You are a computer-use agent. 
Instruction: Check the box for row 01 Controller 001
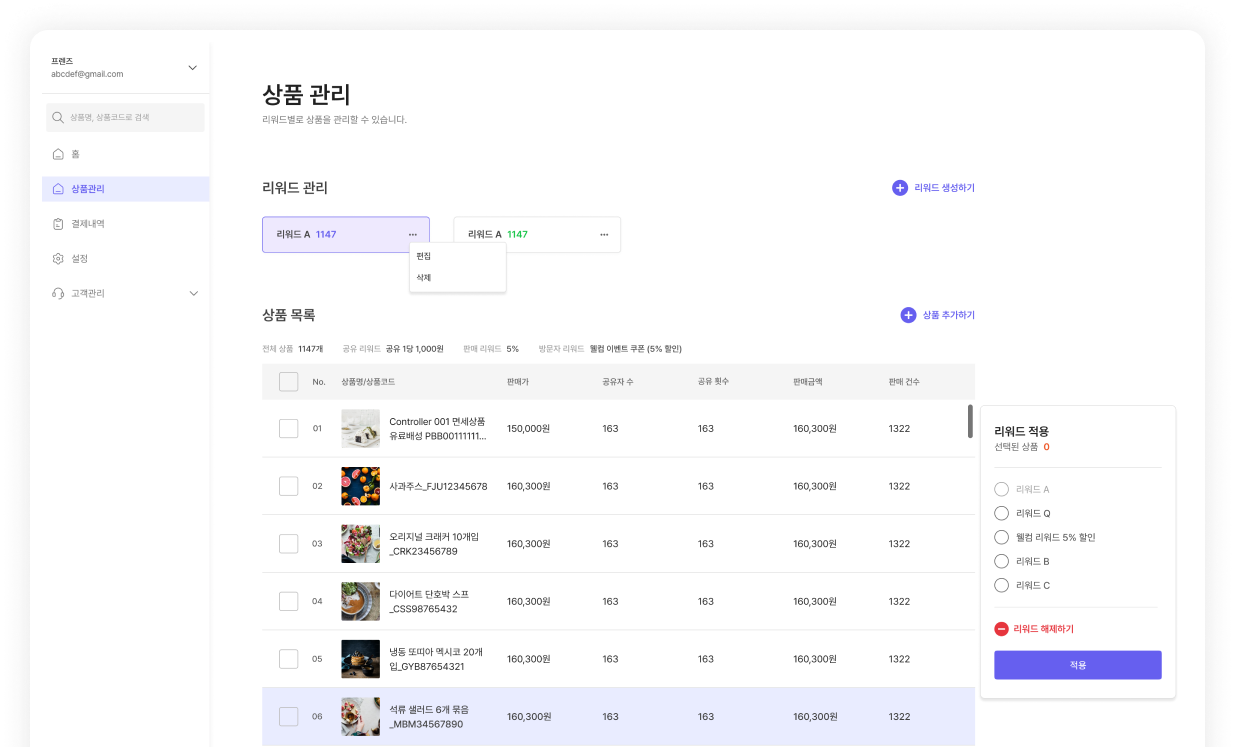click(289, 429)
